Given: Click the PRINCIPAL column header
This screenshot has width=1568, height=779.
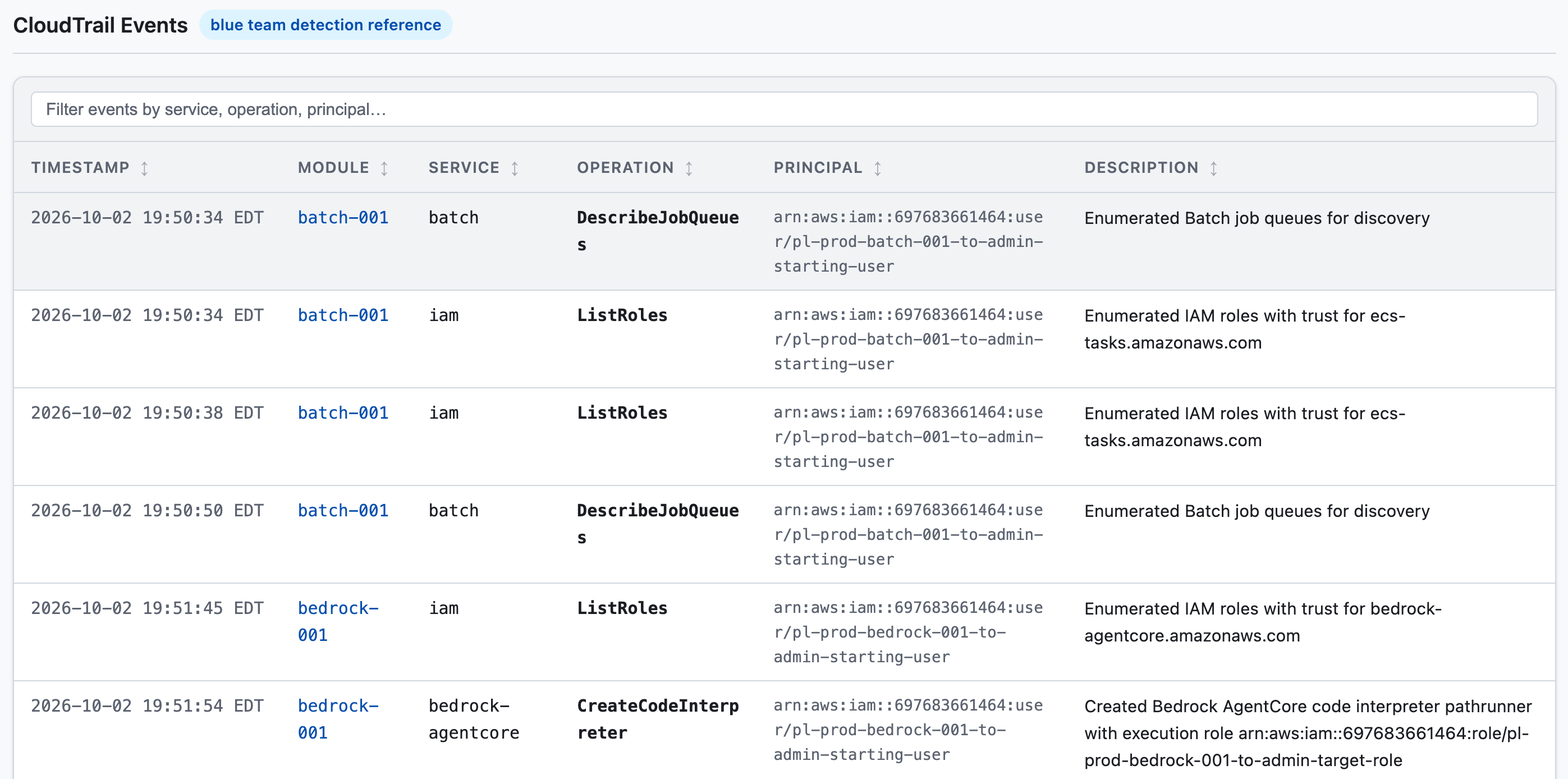Looking at the screenshot, I should click(x=828, y=168).
